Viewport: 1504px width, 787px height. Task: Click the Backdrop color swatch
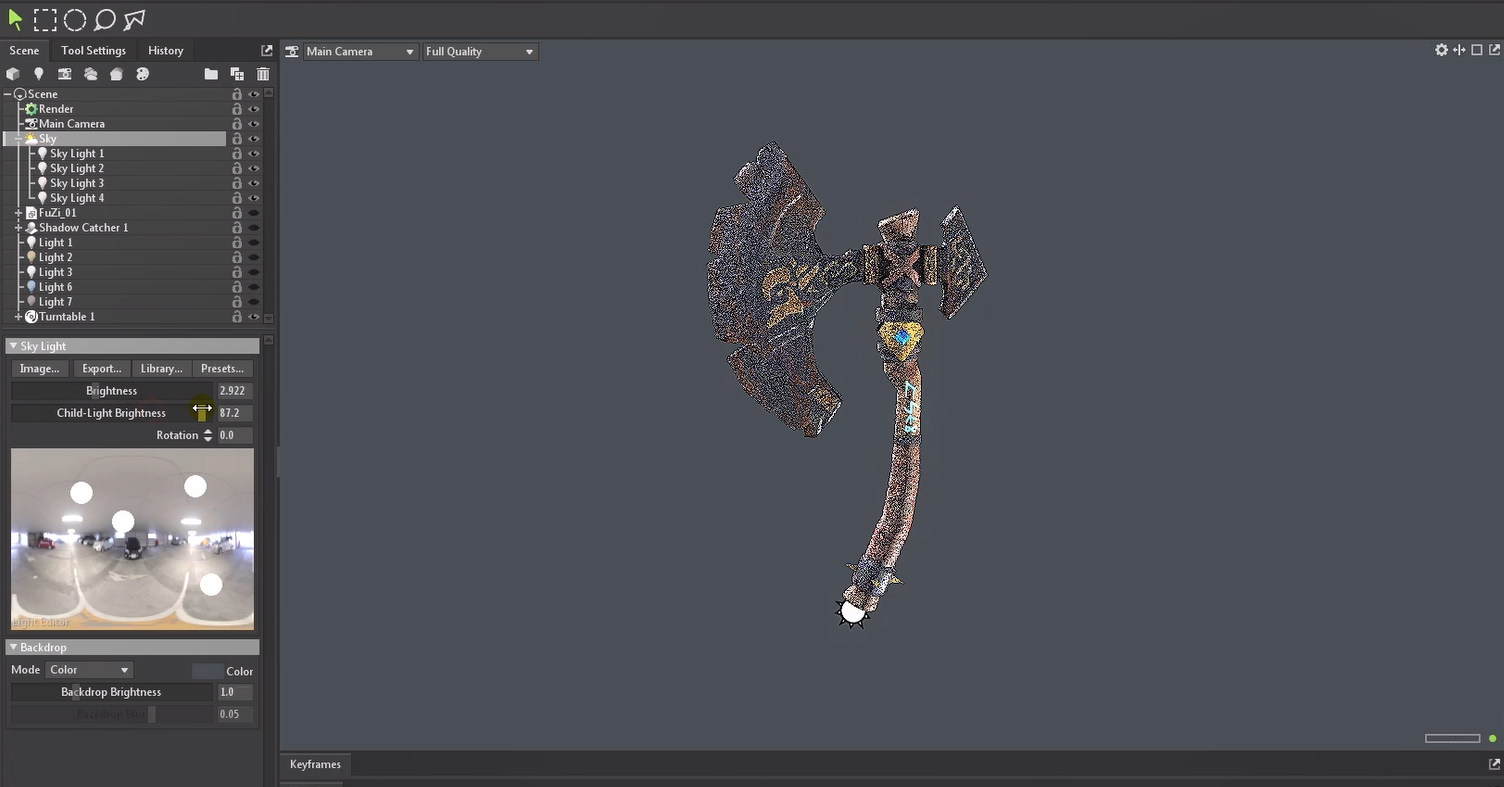pos(207,671)
